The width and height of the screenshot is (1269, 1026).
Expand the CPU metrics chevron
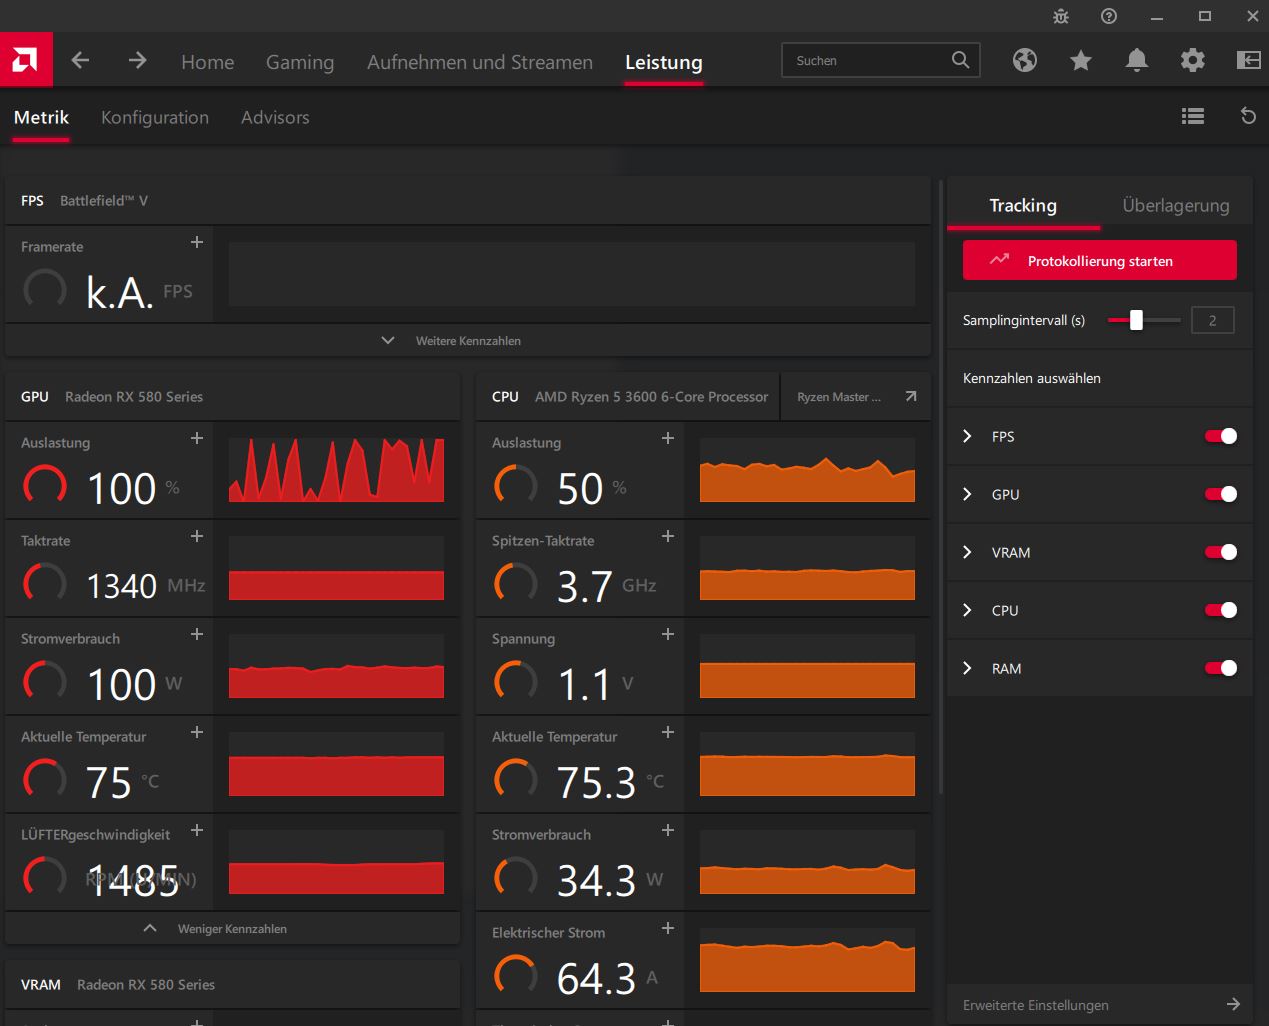pos(967,610)
